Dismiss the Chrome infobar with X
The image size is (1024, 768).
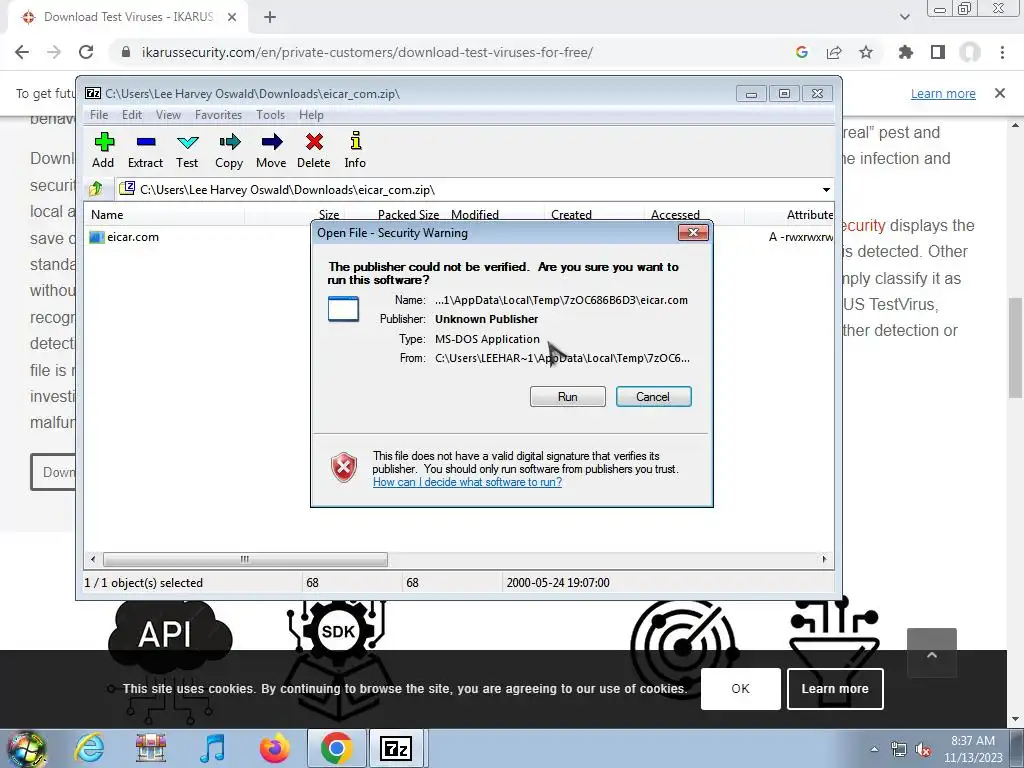coord(1000,93)
